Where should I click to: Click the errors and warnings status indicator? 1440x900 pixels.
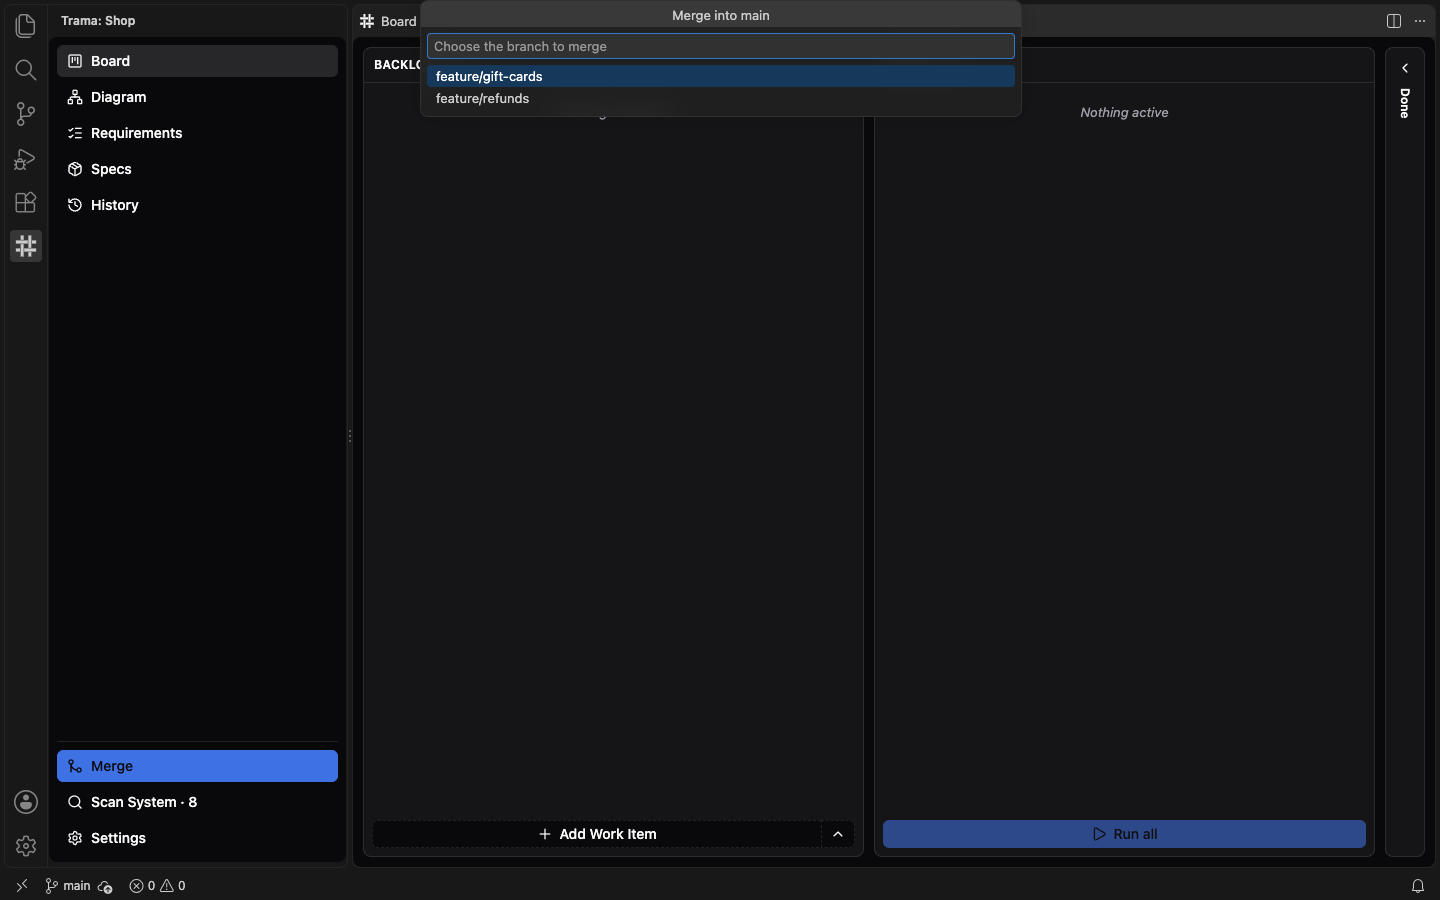tap(157, 886)
